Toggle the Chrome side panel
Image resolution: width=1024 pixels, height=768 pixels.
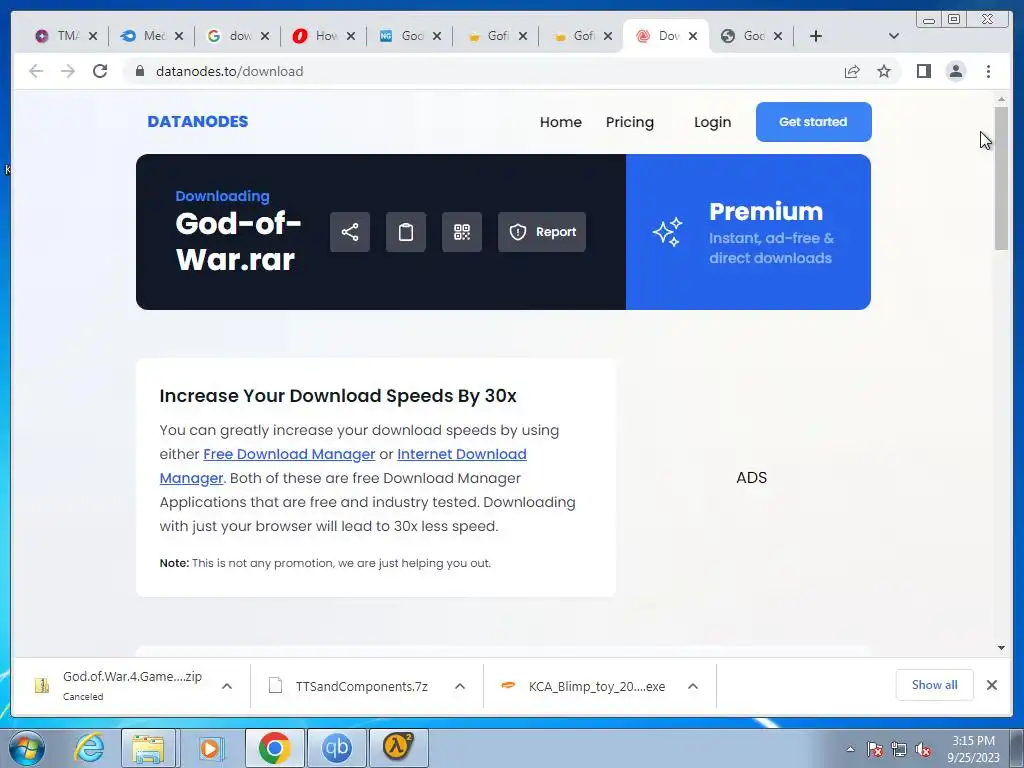pos(923,71)
